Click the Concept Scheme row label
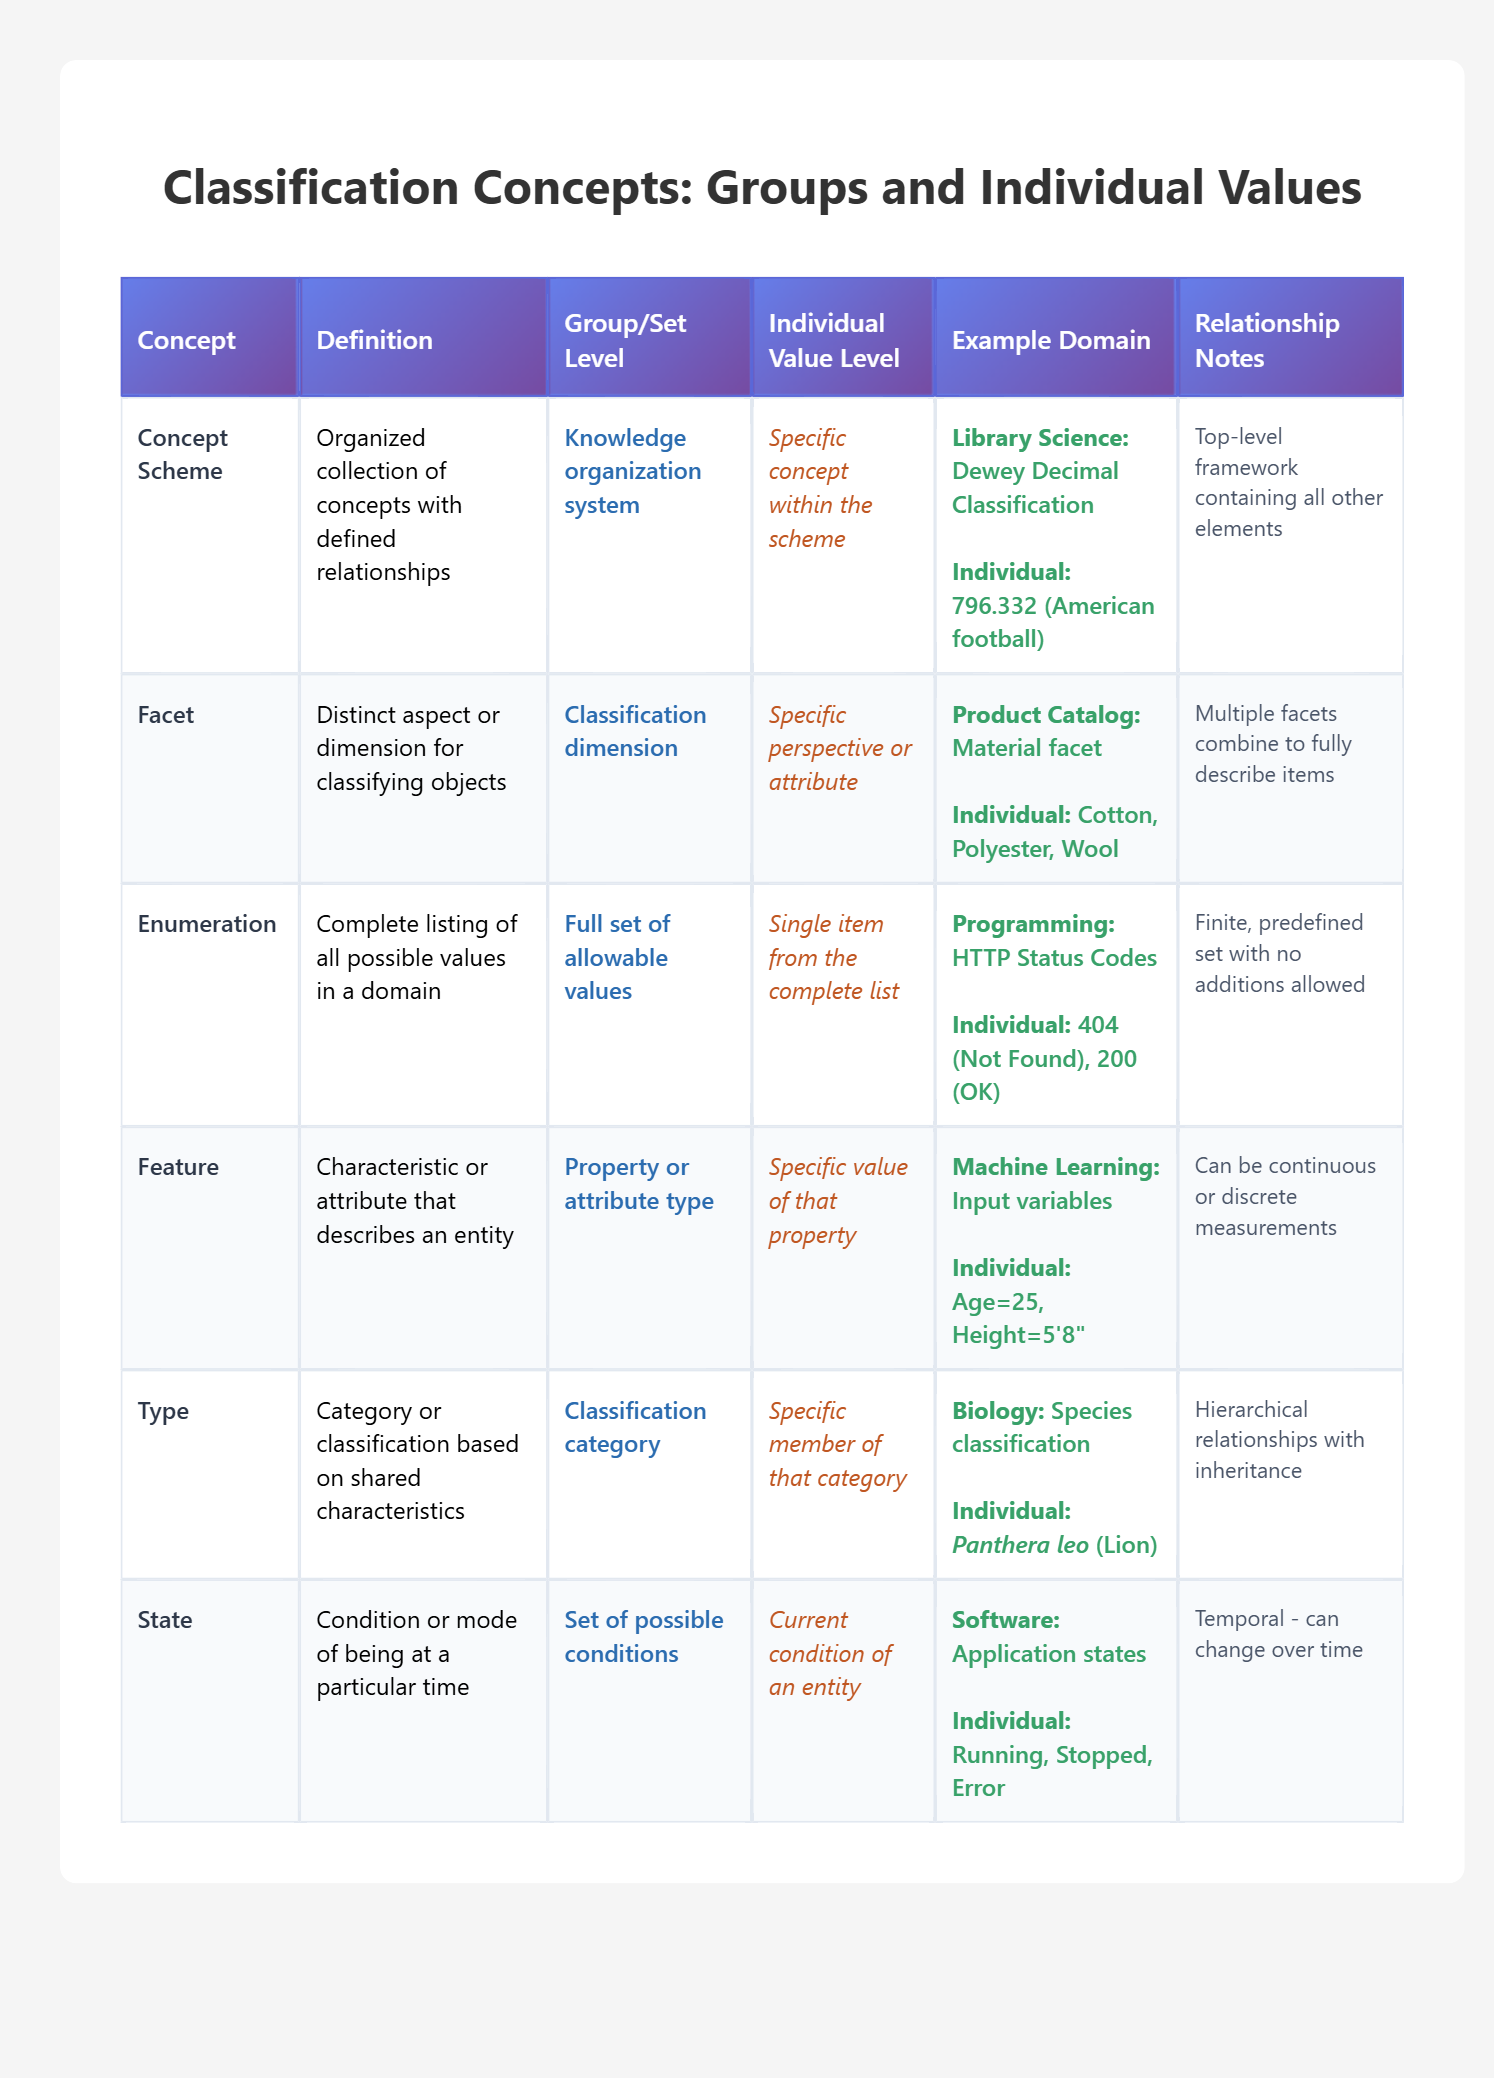 tap(183, 454)
